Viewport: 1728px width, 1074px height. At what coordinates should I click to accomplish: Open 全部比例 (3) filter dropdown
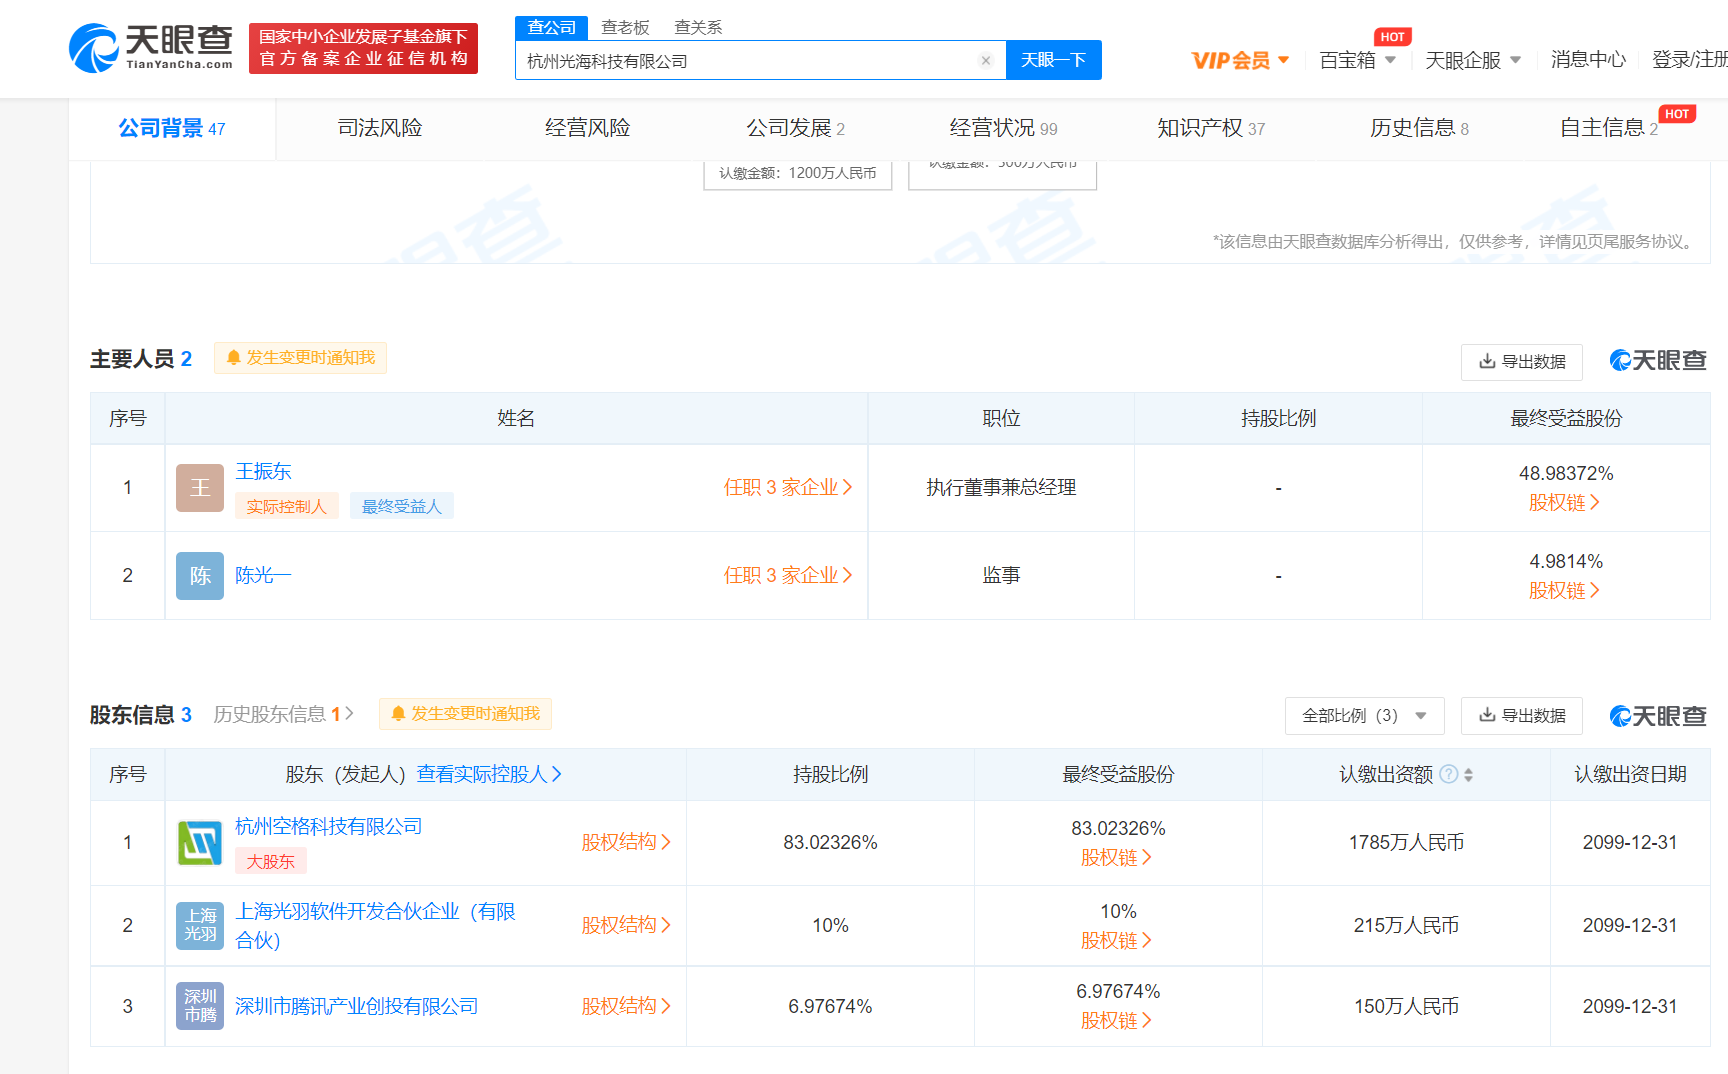(1364, 716)
